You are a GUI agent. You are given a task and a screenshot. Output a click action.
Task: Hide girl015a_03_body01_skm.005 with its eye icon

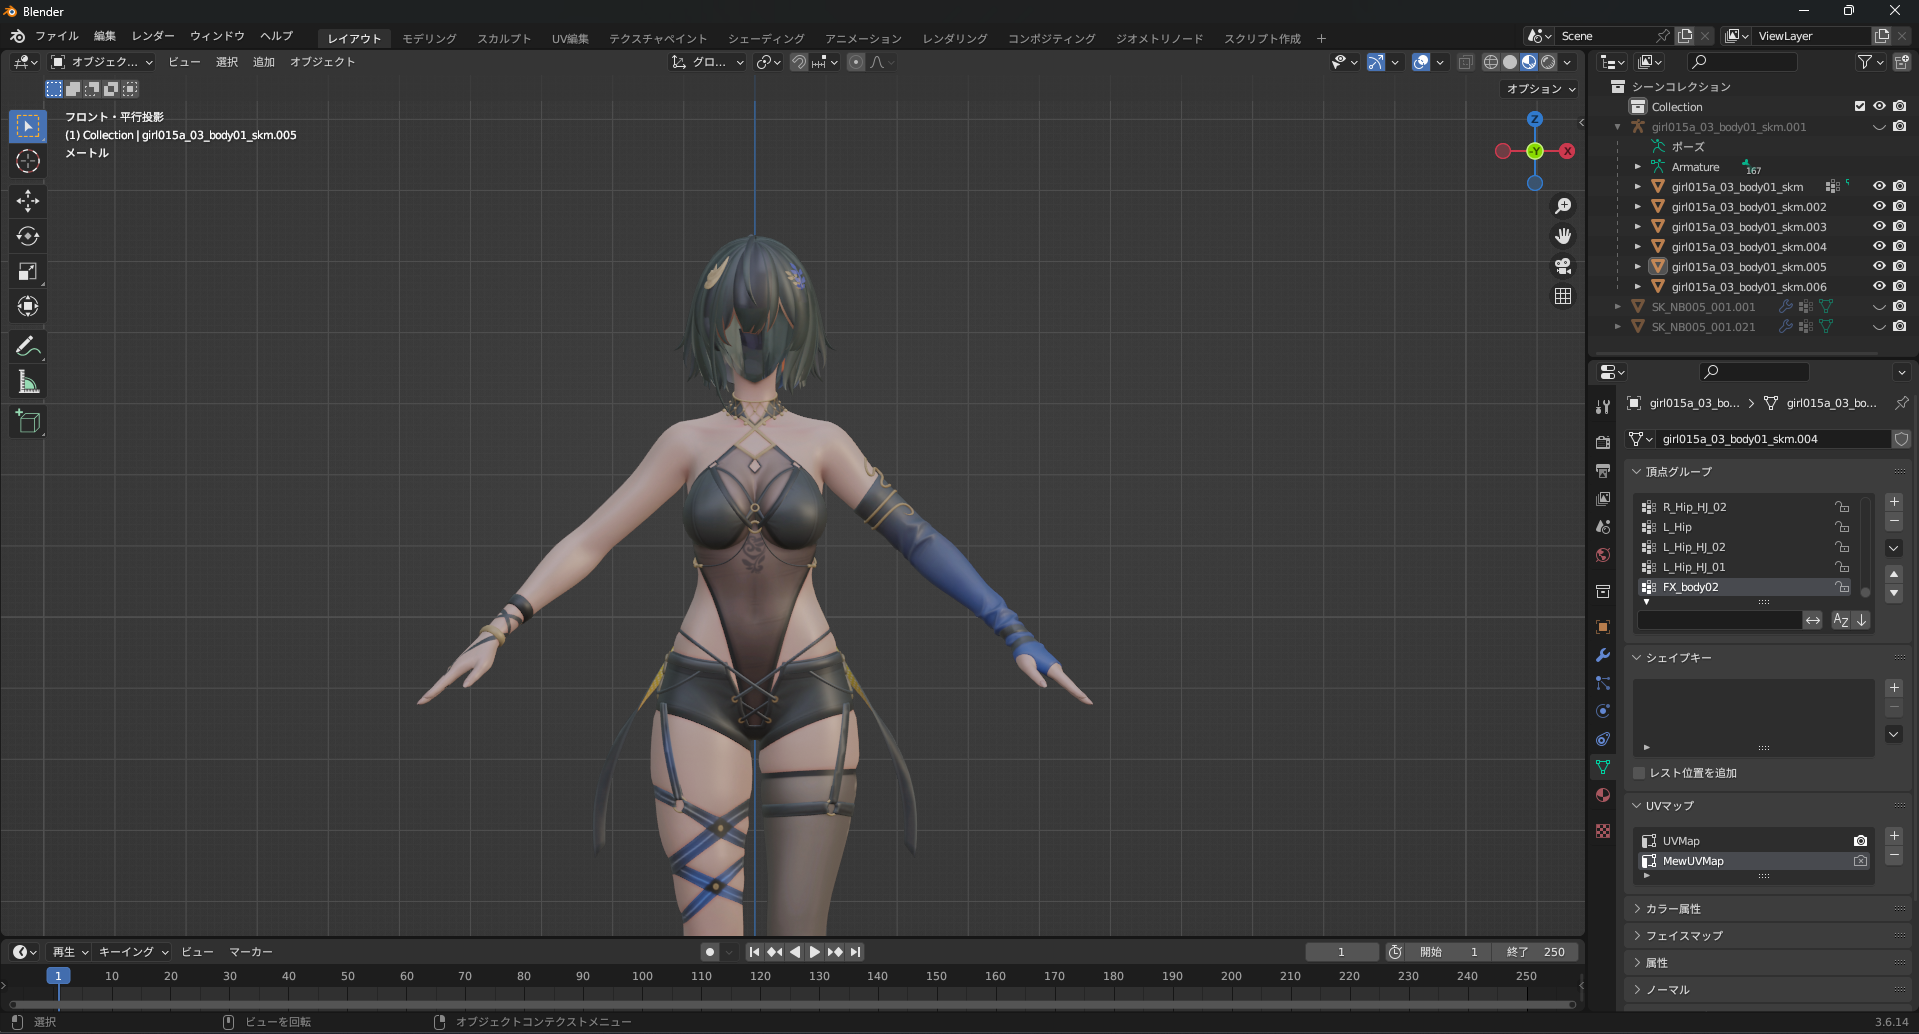(1879, 267)
